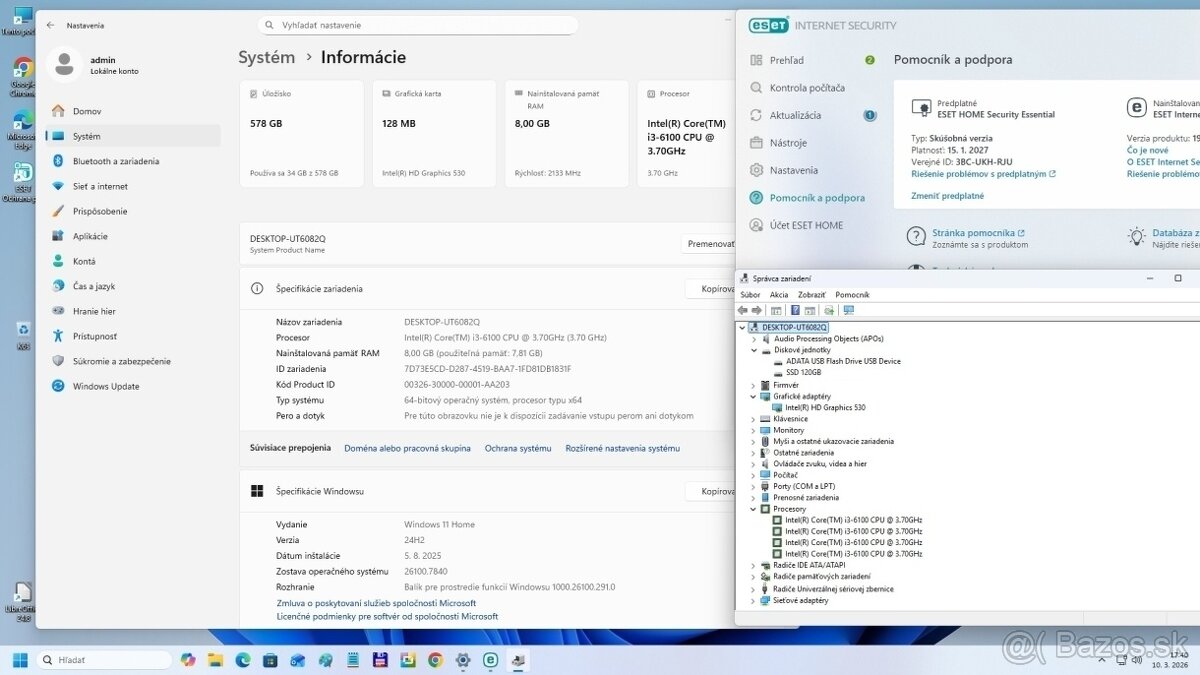Collapse the Procesory tree node
The width and height of the screenshot is (1200, 675).
click(x=754, y=509)
